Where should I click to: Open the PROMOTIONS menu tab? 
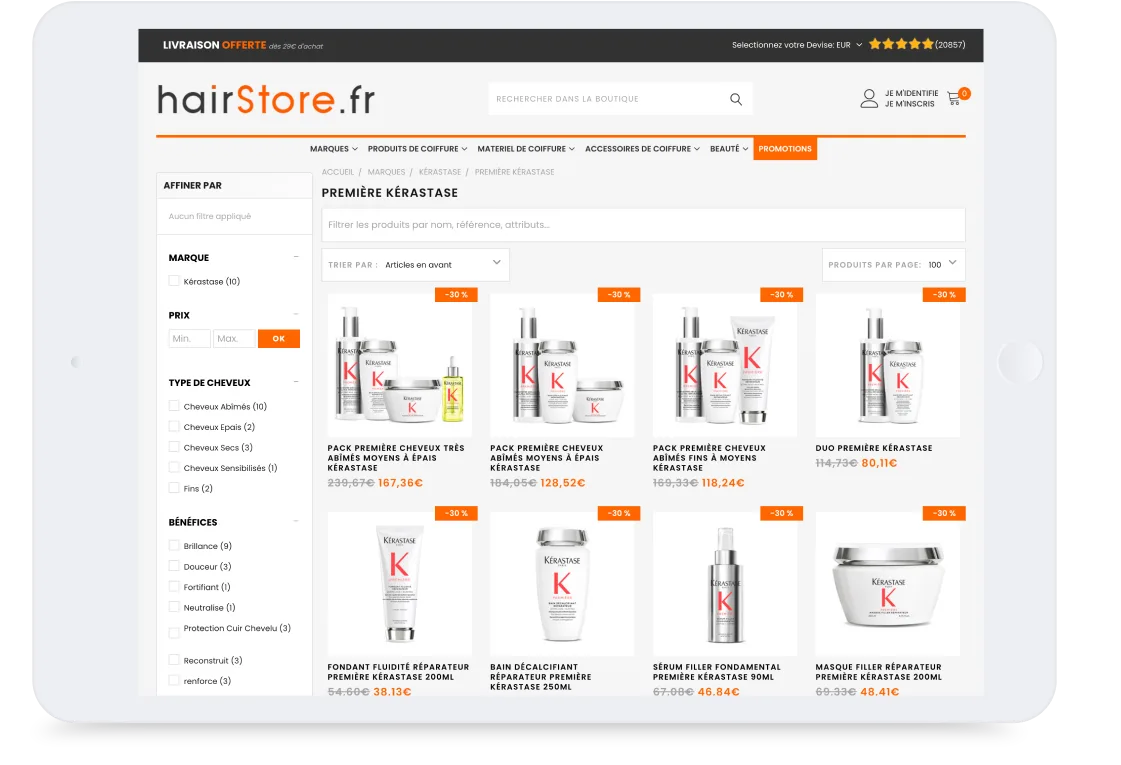785,148
